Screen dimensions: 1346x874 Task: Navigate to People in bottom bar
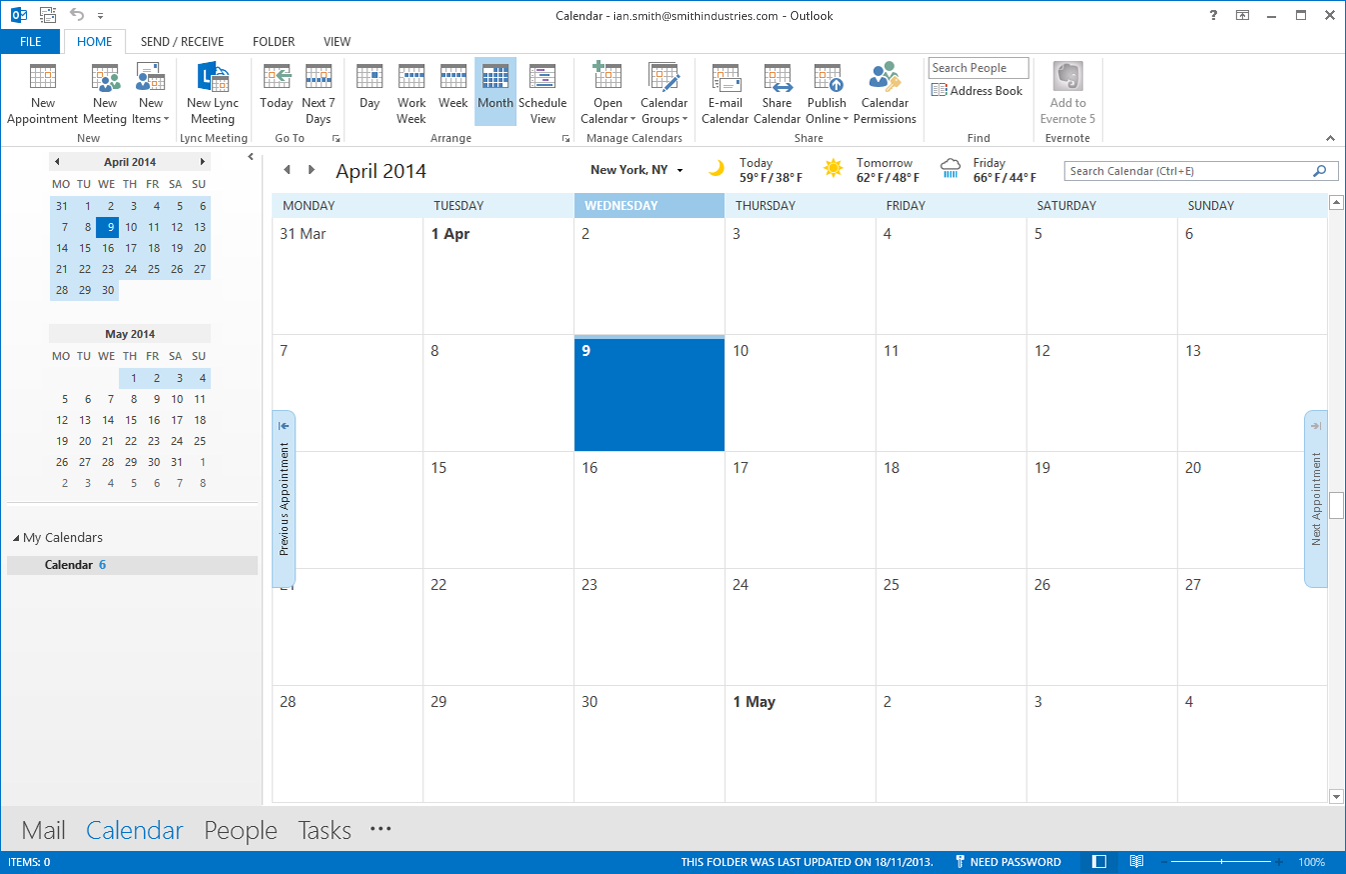coord(240,830)
